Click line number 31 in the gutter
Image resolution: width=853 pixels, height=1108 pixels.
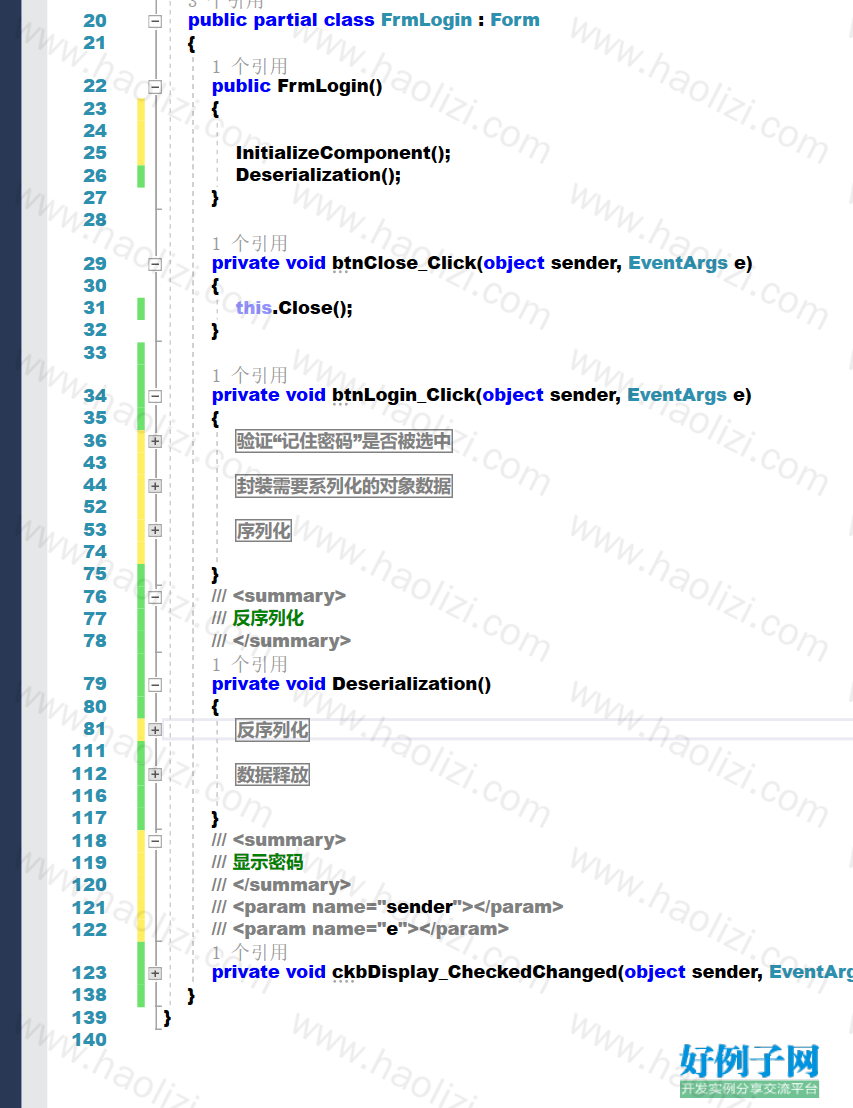(x=95, y=308)
